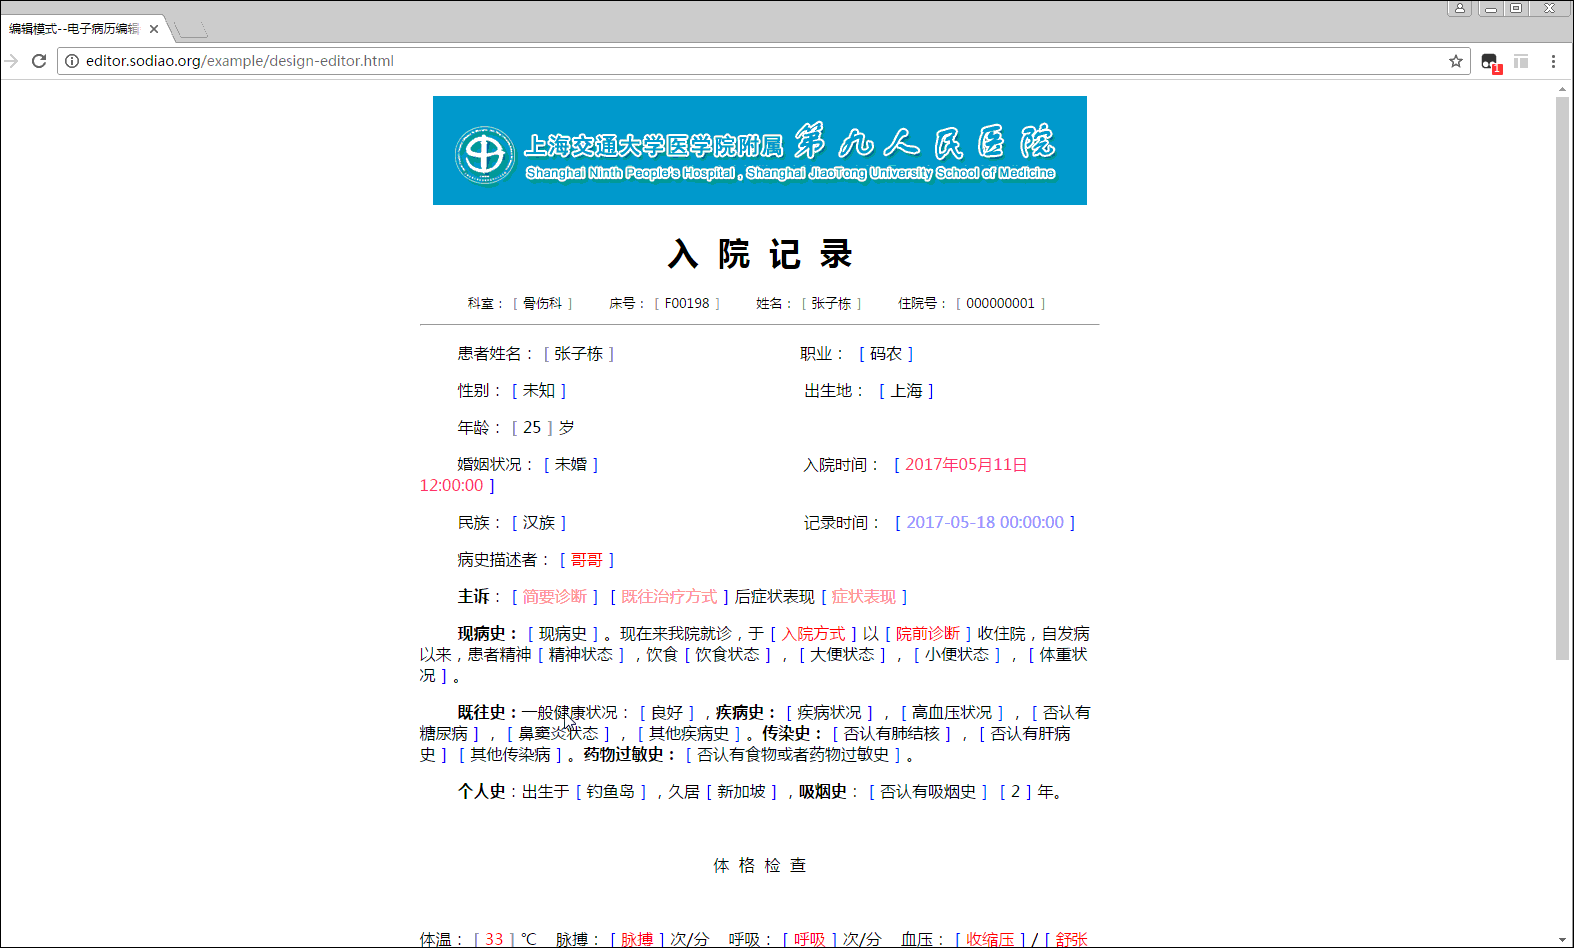Screen dimensions: 1574x948
Task: Click the 鼻窦炎状态 field
Action: pos(558,734)
